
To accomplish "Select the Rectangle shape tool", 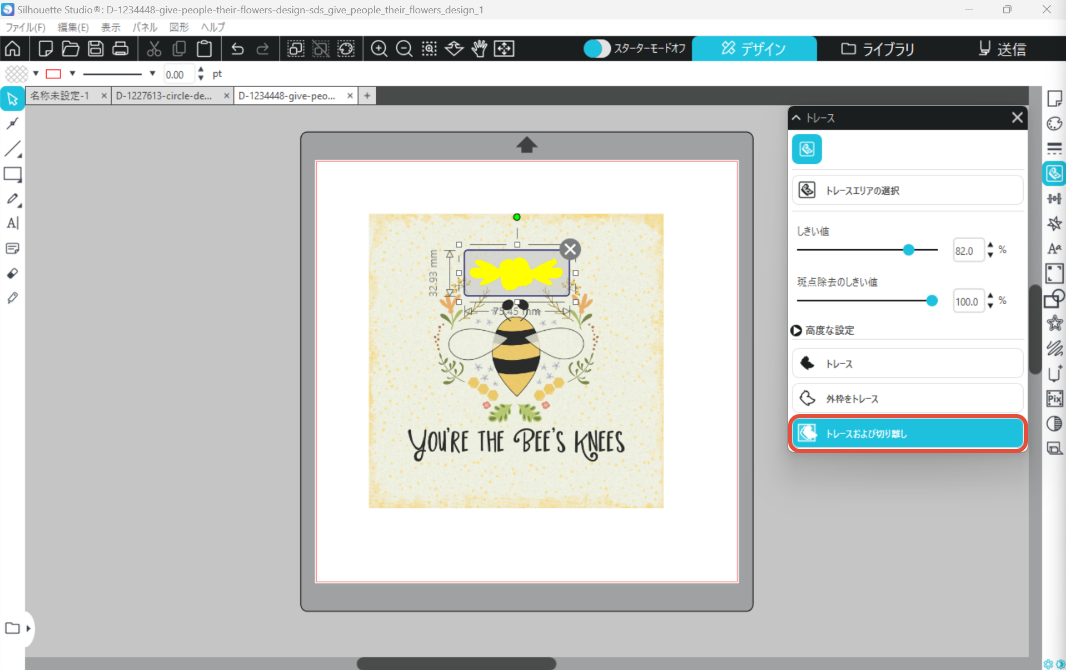I will (12, 174).
